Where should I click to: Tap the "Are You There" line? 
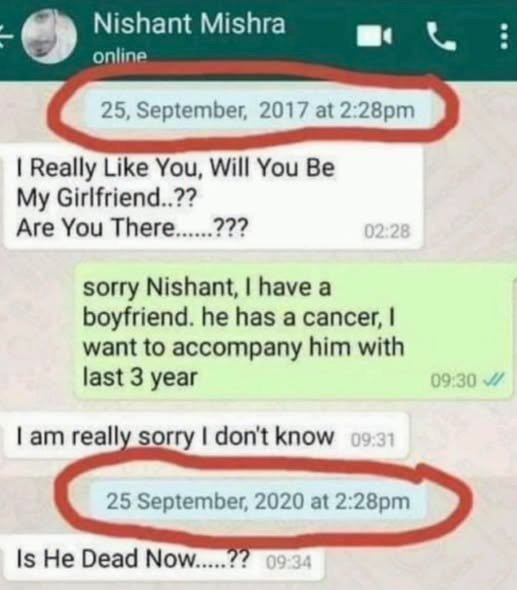(132, 228)
